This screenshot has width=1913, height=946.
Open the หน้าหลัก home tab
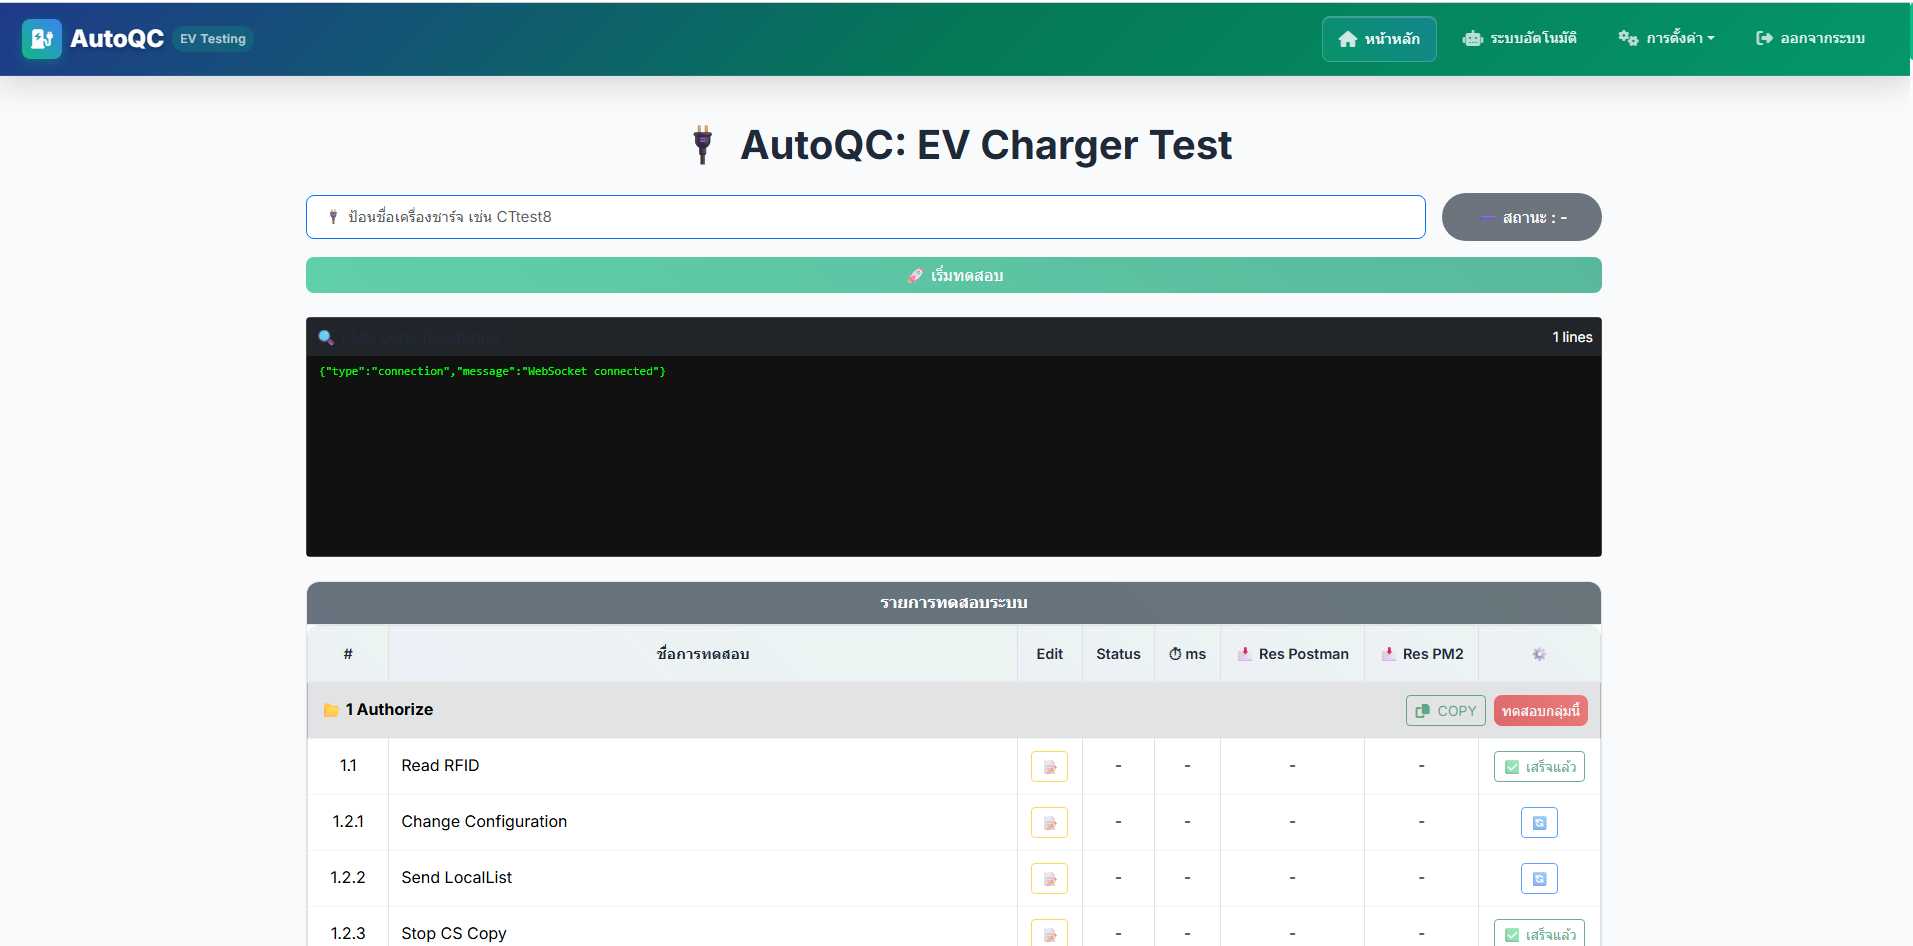[1379, 39]
